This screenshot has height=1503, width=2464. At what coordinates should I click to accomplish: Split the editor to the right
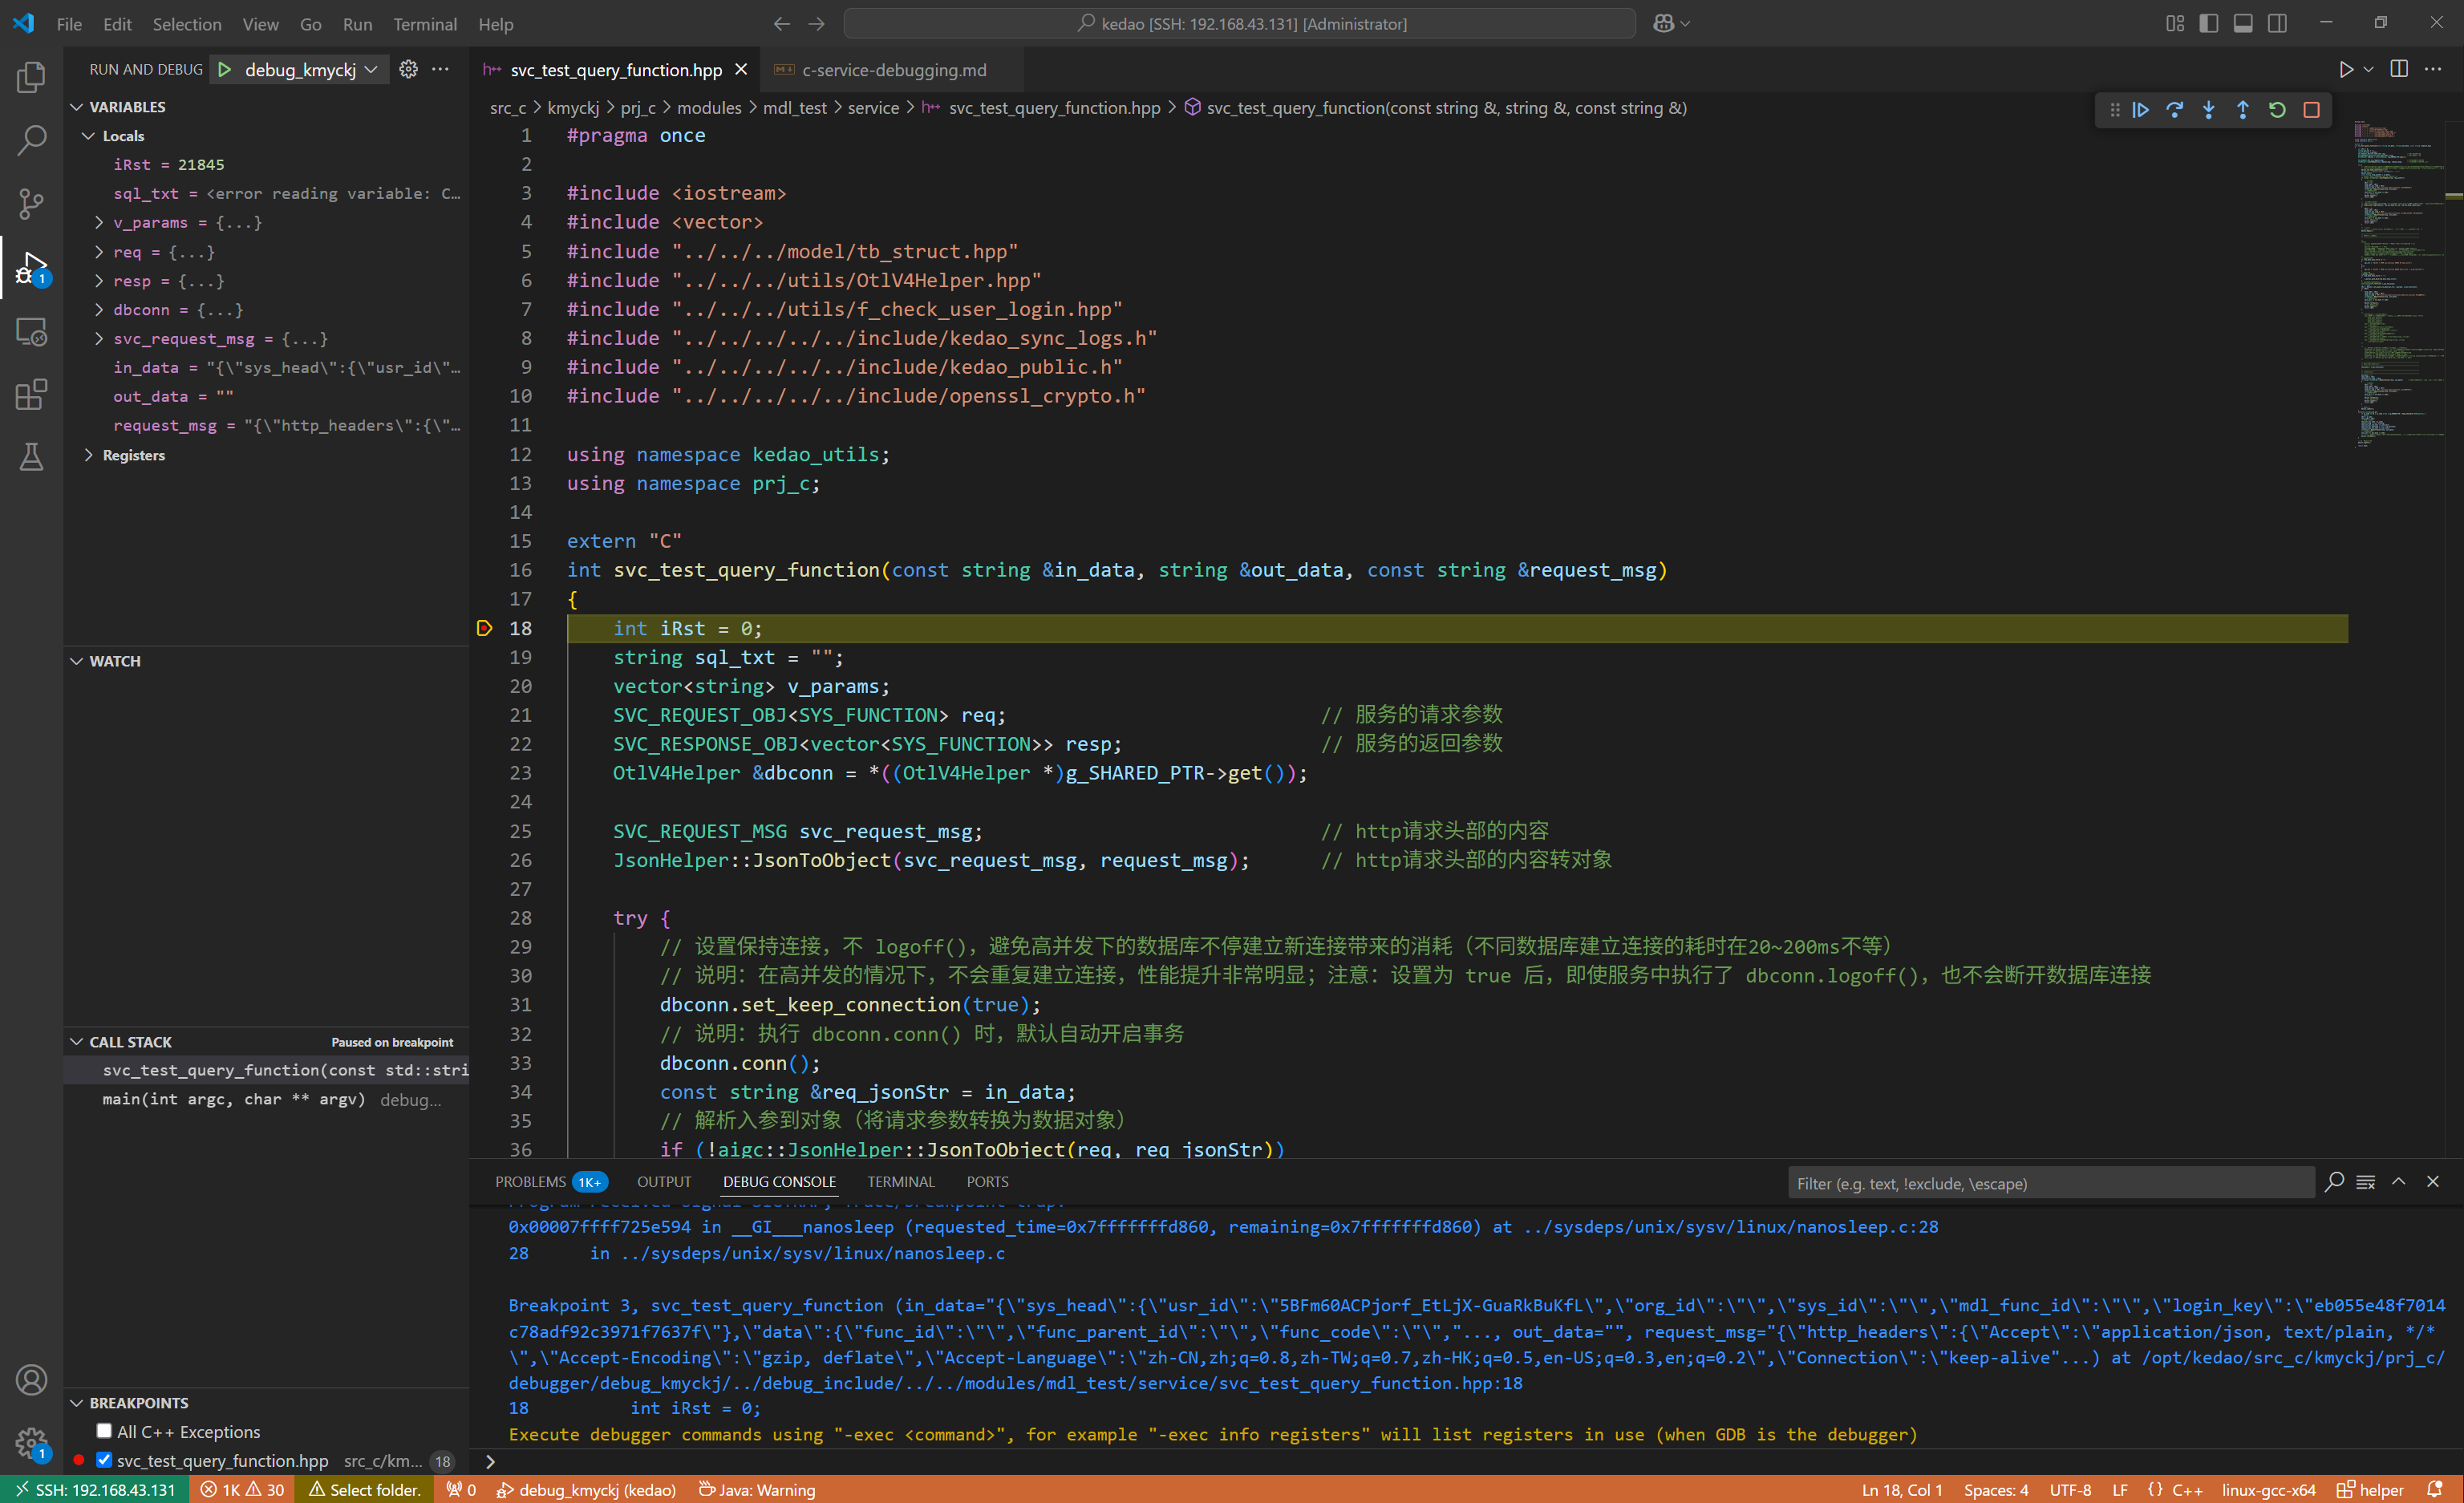pos(2399,69)
